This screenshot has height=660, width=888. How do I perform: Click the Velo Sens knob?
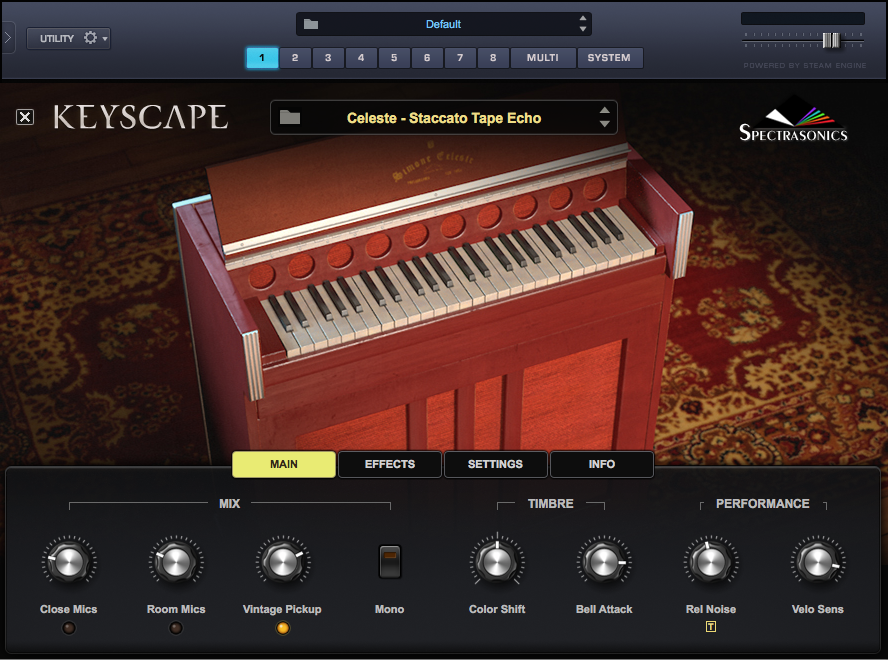(818, 562)
